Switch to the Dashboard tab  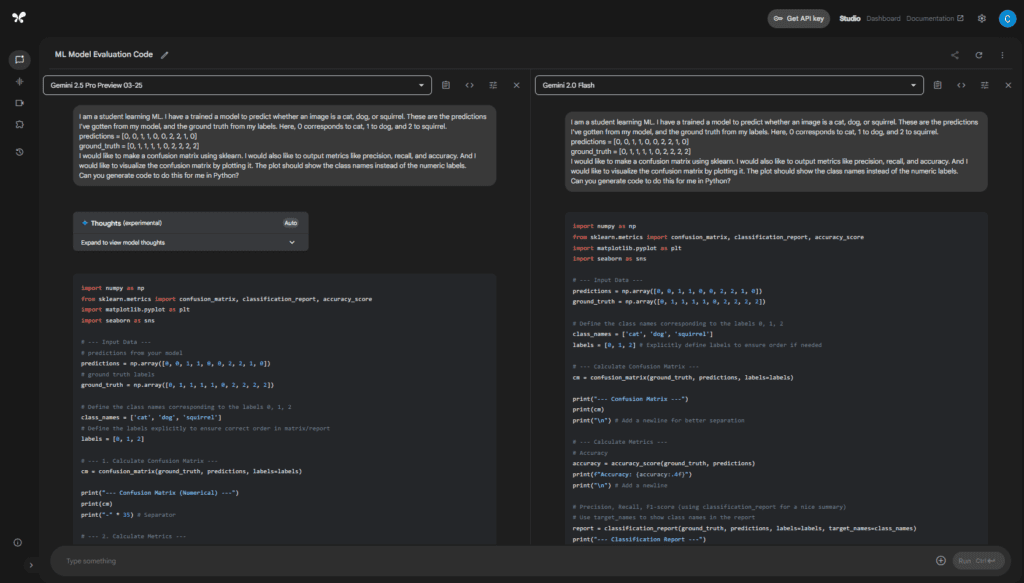point(883,18)
